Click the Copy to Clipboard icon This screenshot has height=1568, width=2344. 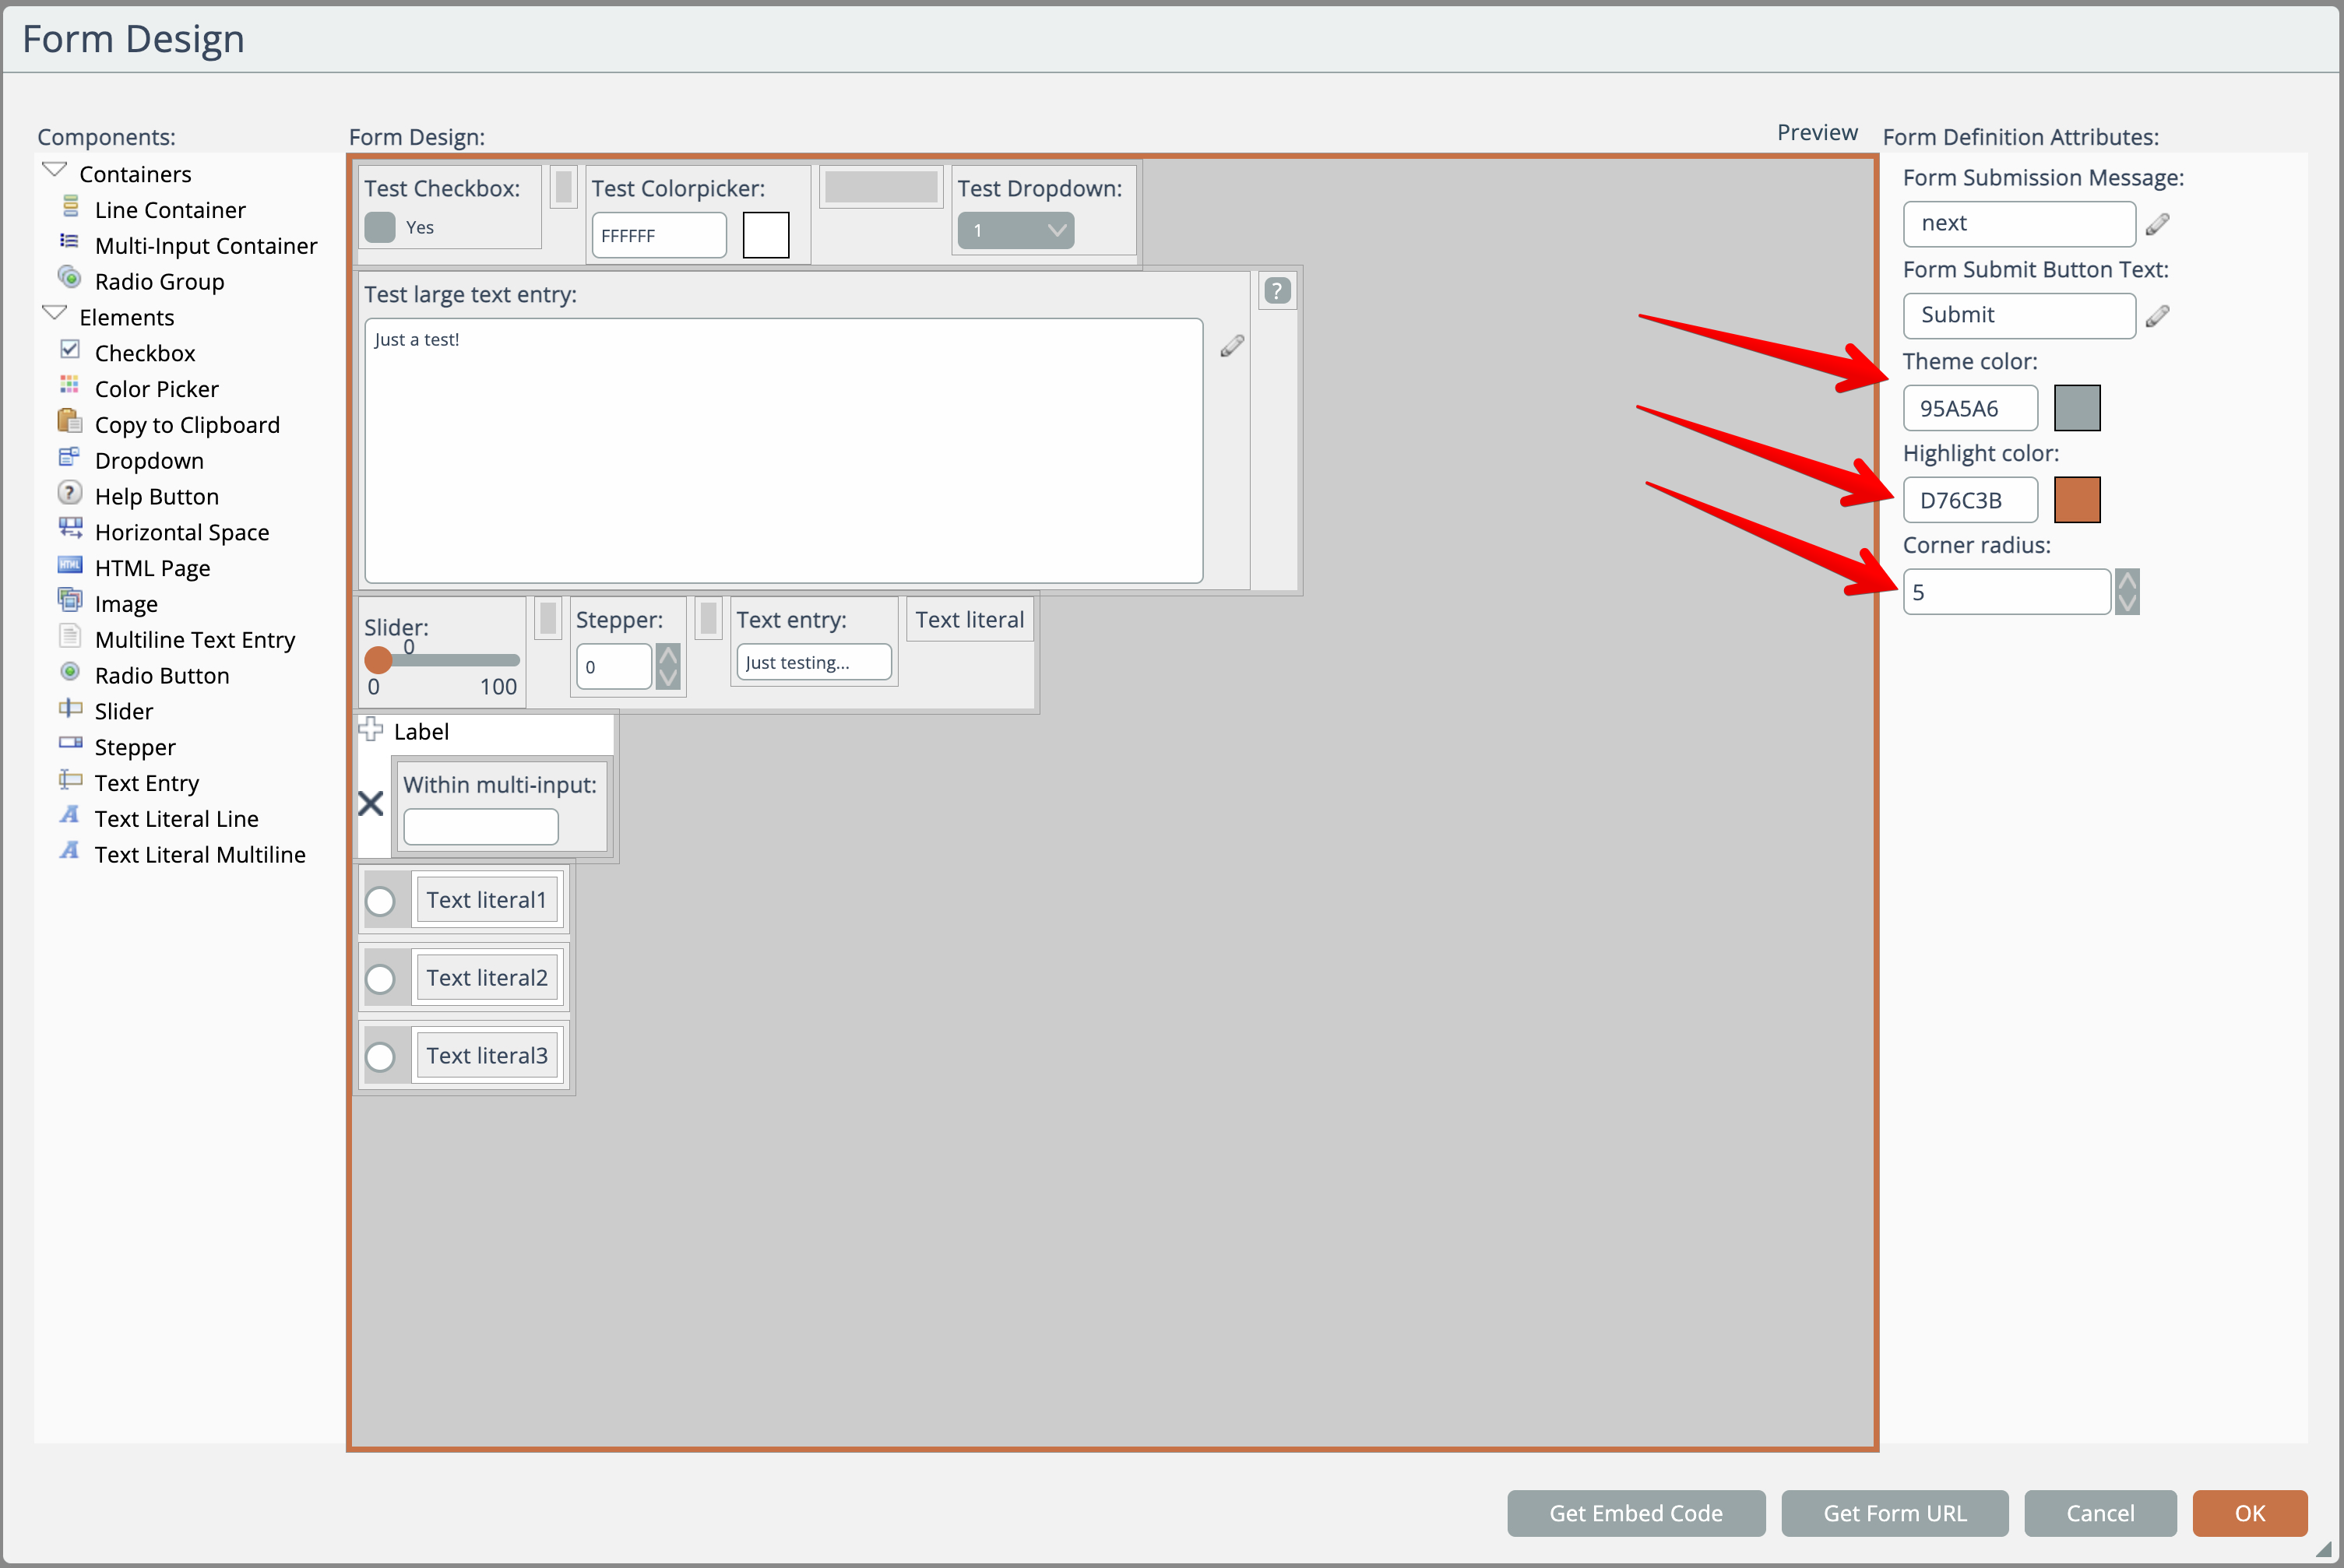click(70, 421)
